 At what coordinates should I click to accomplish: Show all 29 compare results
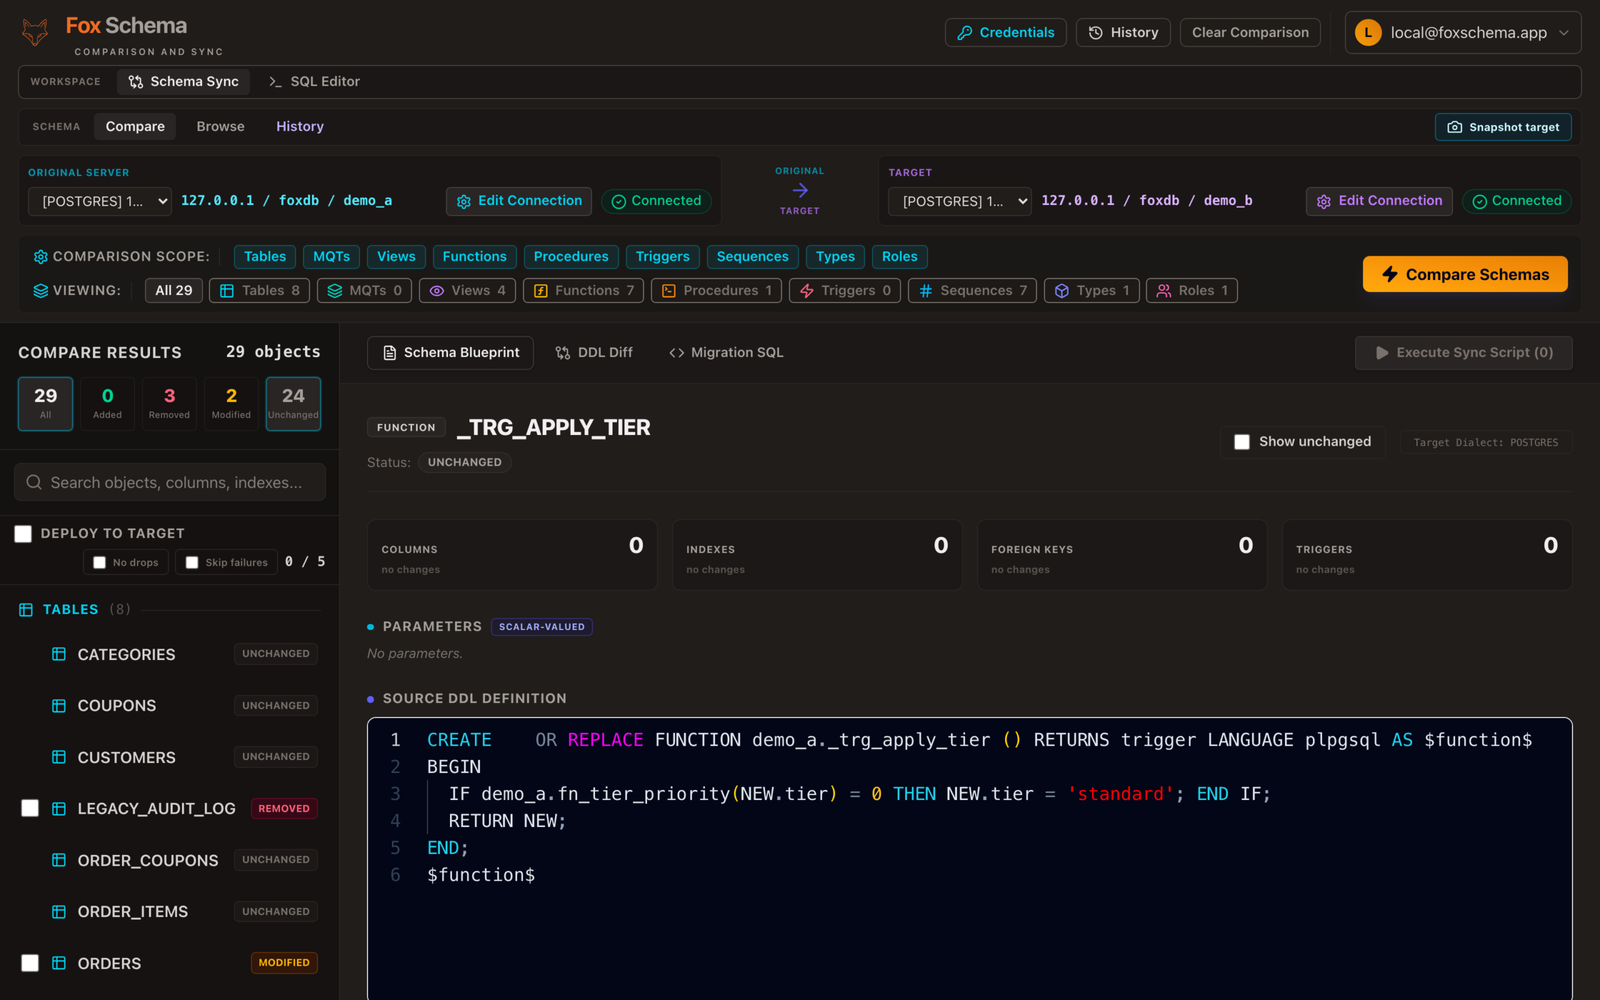point(45,404)
